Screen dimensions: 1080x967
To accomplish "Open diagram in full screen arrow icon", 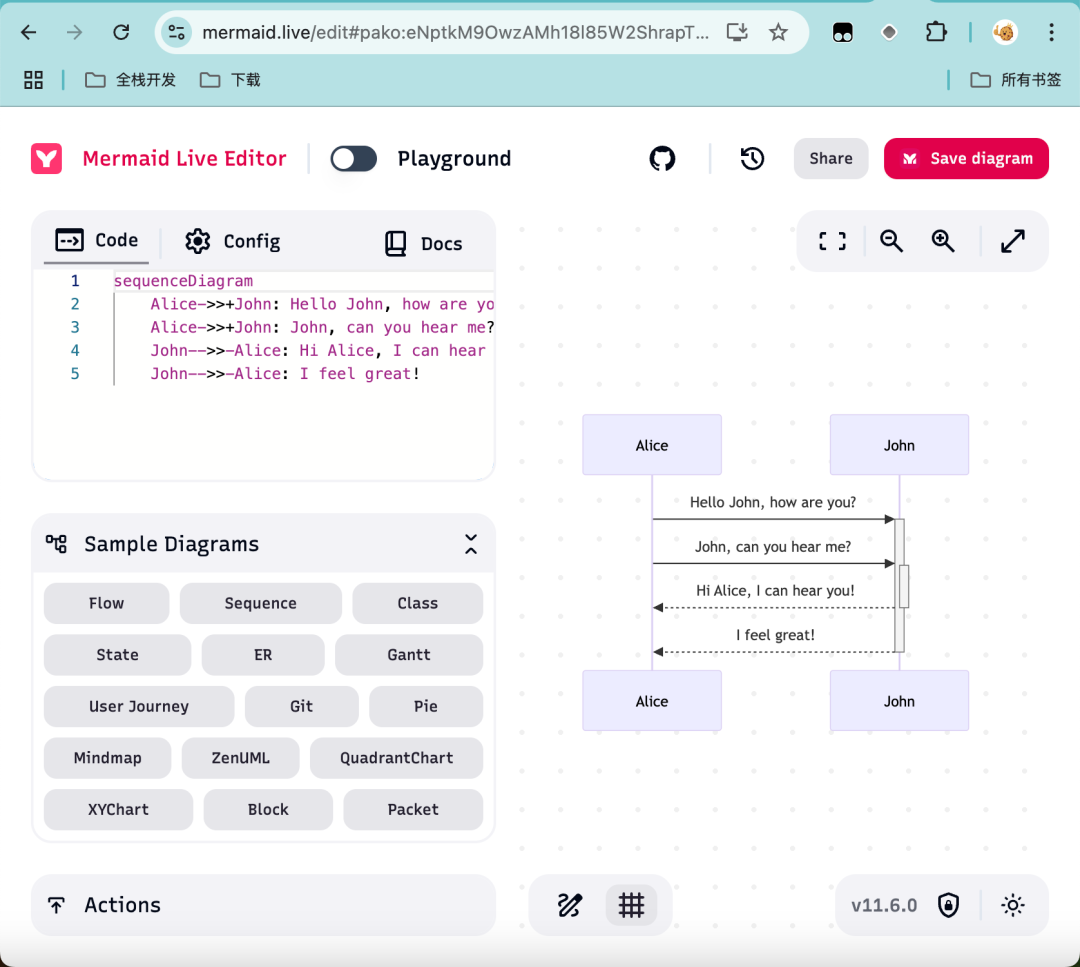I will tap(1012, 241).
